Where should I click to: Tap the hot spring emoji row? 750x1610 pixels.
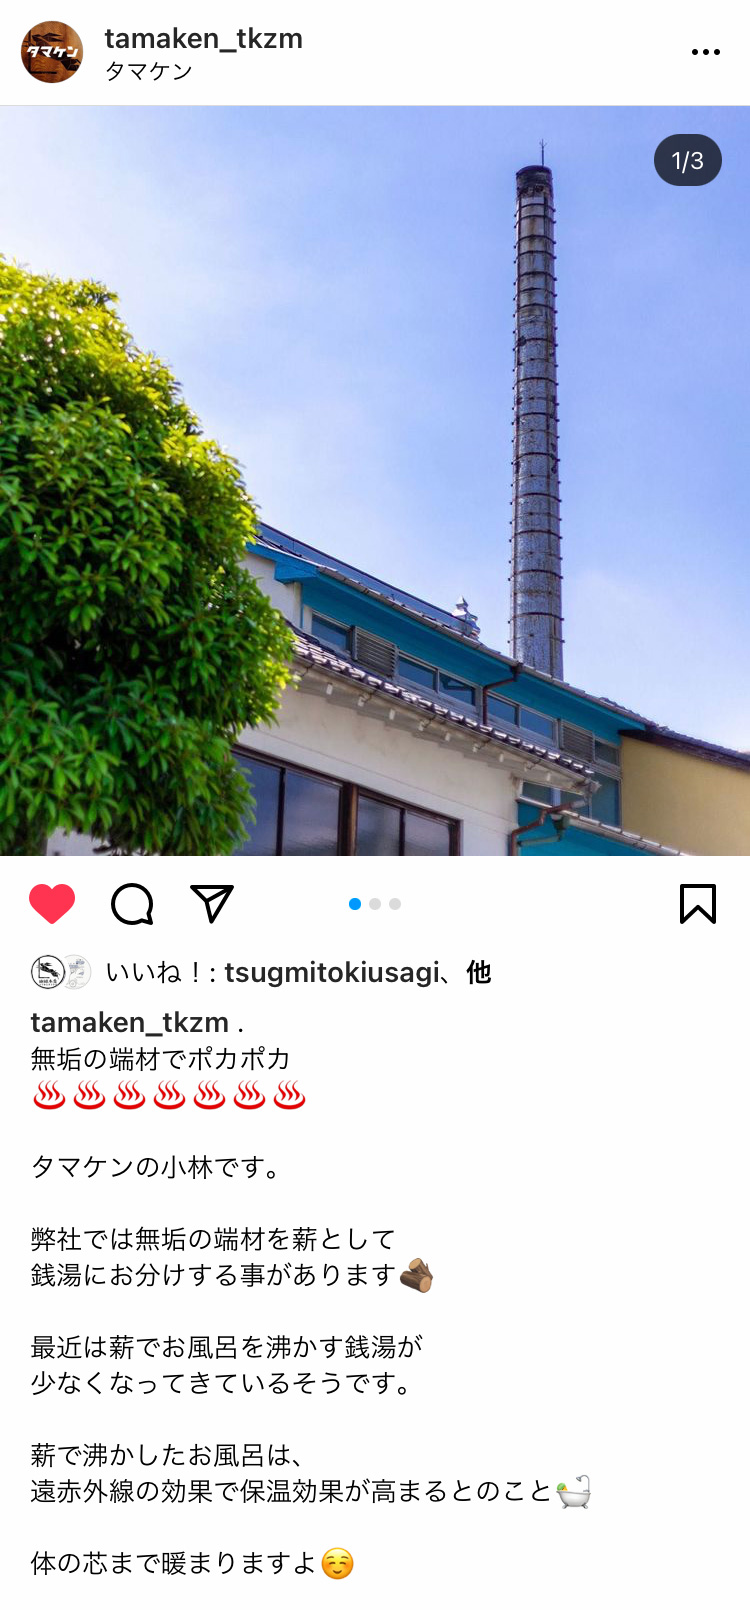169,1096
